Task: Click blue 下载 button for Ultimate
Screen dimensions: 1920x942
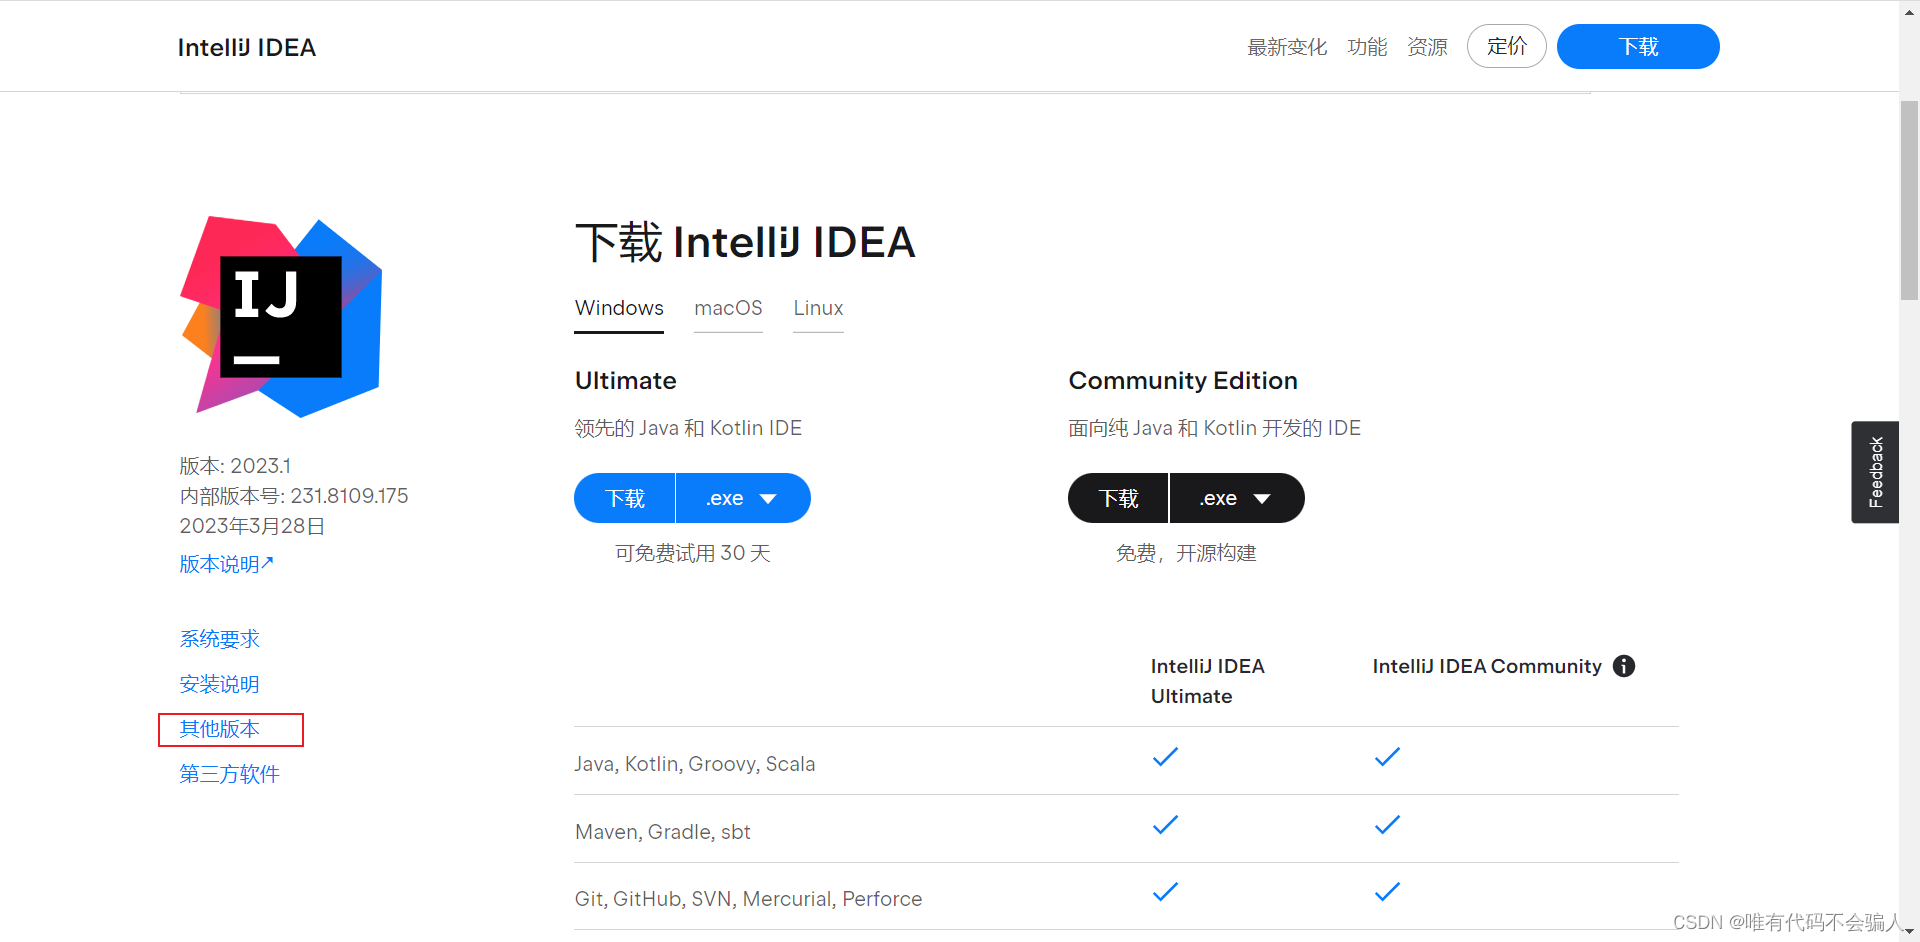Action: point(625,498)
